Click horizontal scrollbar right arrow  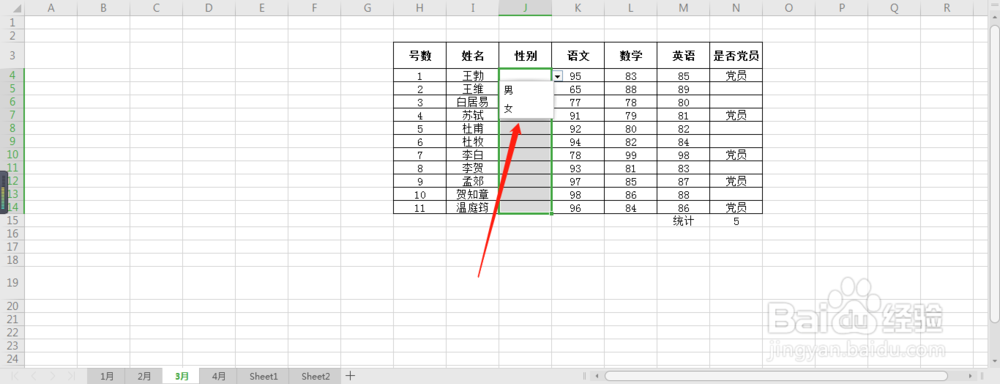coord(971,376)
